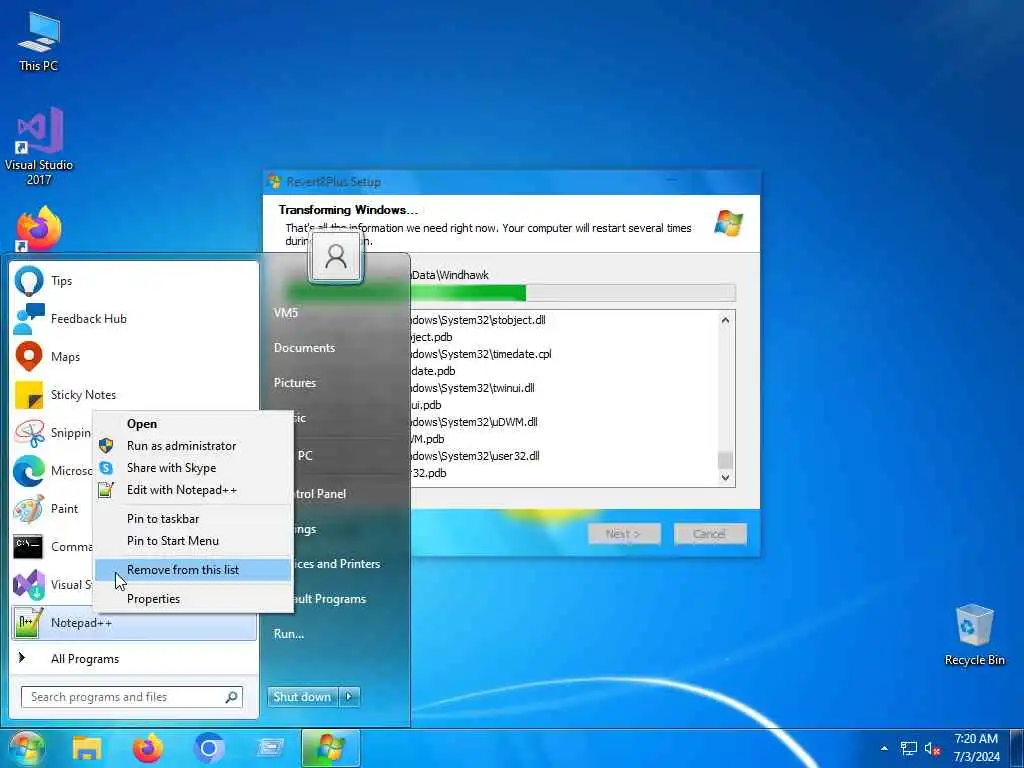Click the magnifier icon in Start search box
Viewport: 1024px width, 768px height.
point(231,697)
